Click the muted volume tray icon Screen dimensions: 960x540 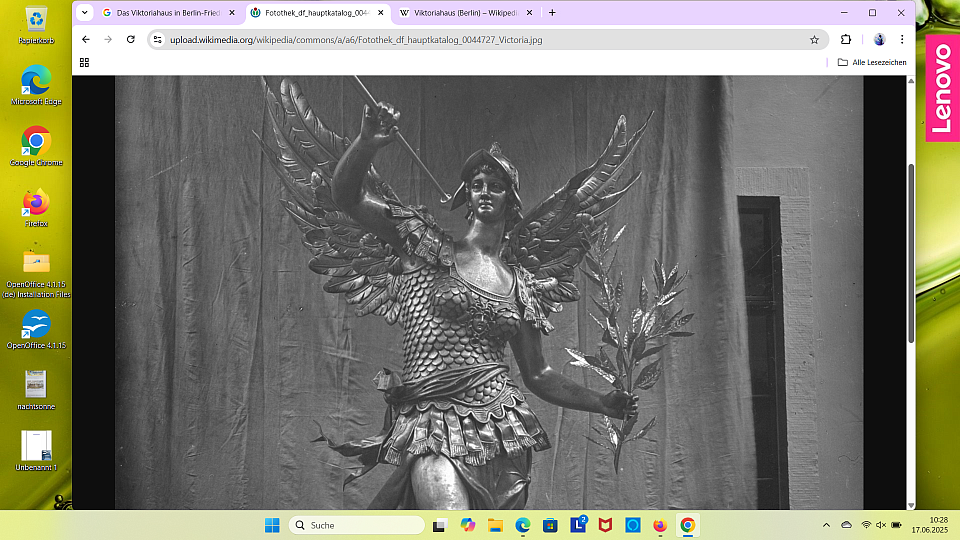881,525
